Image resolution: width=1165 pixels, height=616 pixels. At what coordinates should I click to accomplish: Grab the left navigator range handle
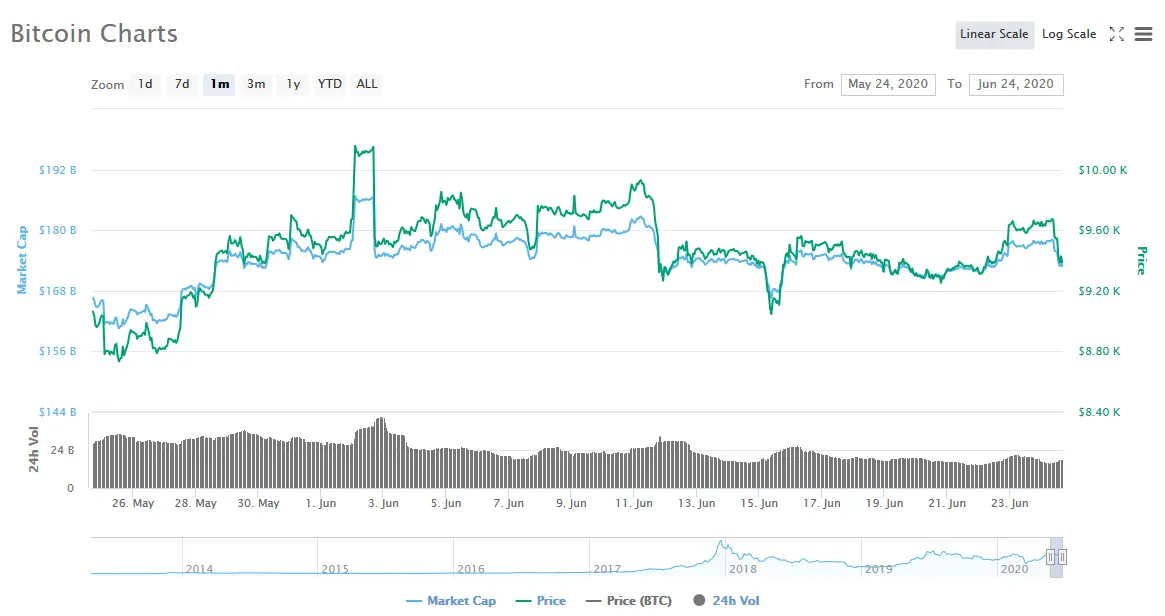[1050, 557]
